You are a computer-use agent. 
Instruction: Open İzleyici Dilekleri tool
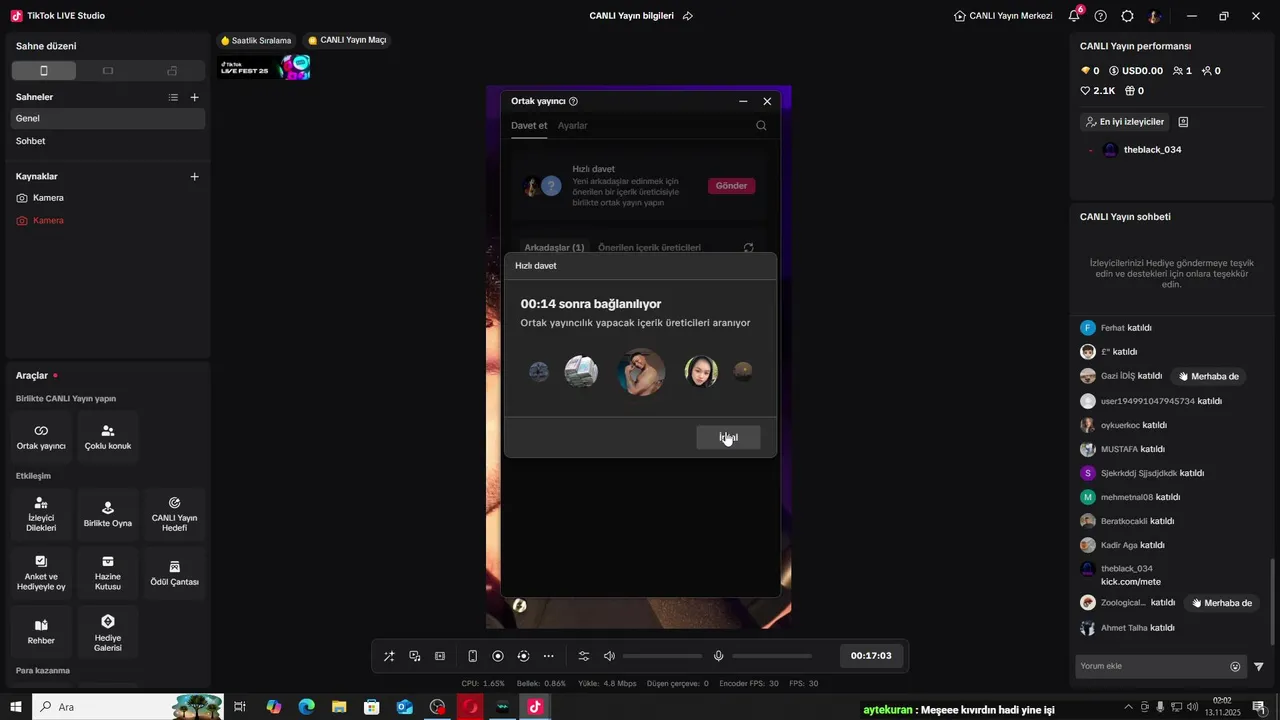[x=41, y=515]
